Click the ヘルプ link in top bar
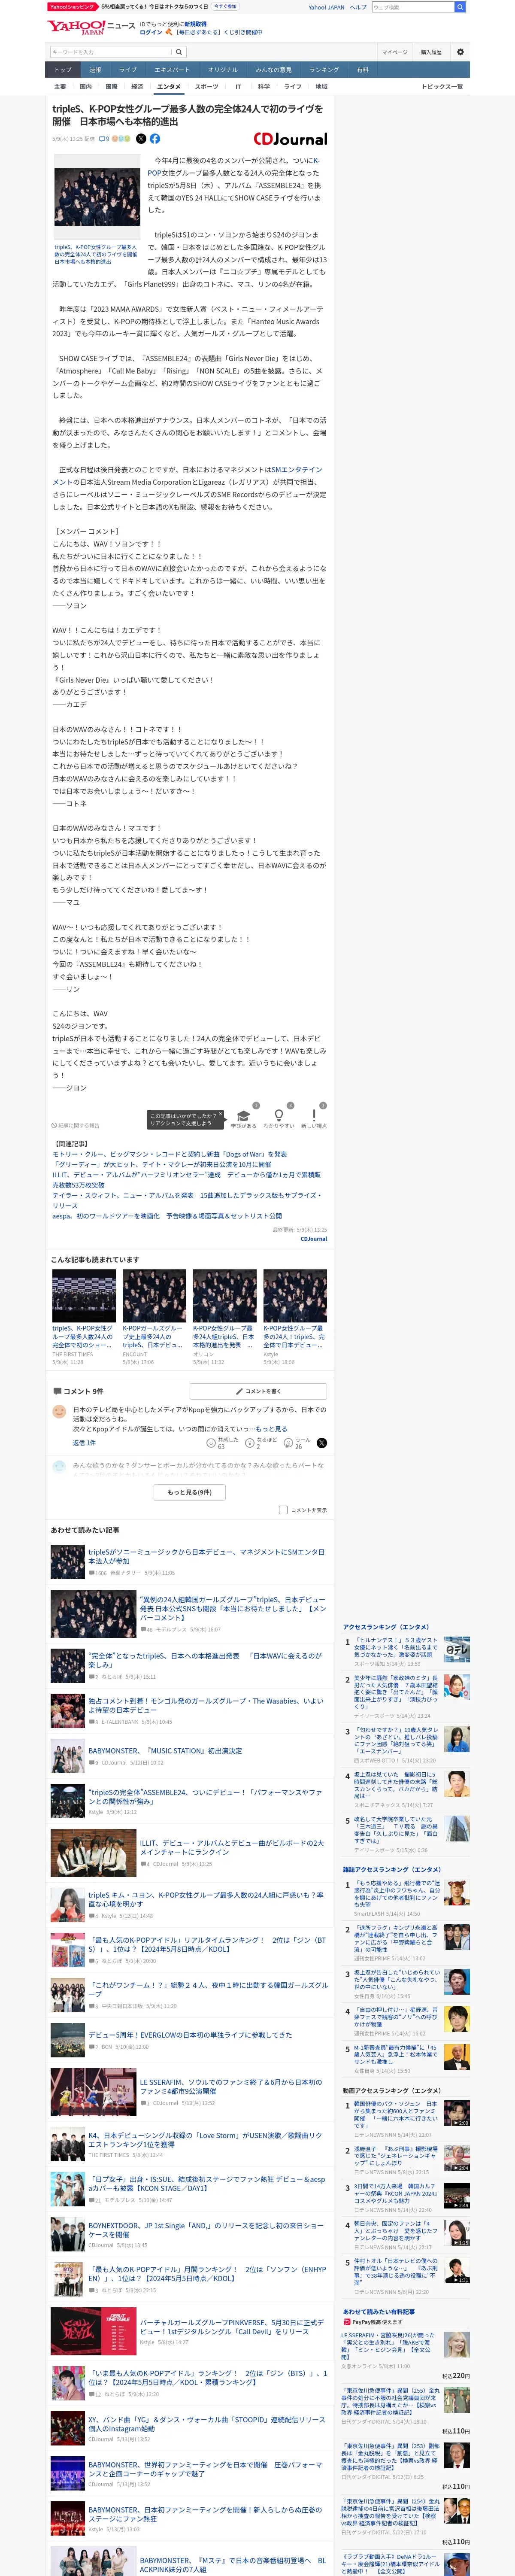 click(x=358, y=7)
